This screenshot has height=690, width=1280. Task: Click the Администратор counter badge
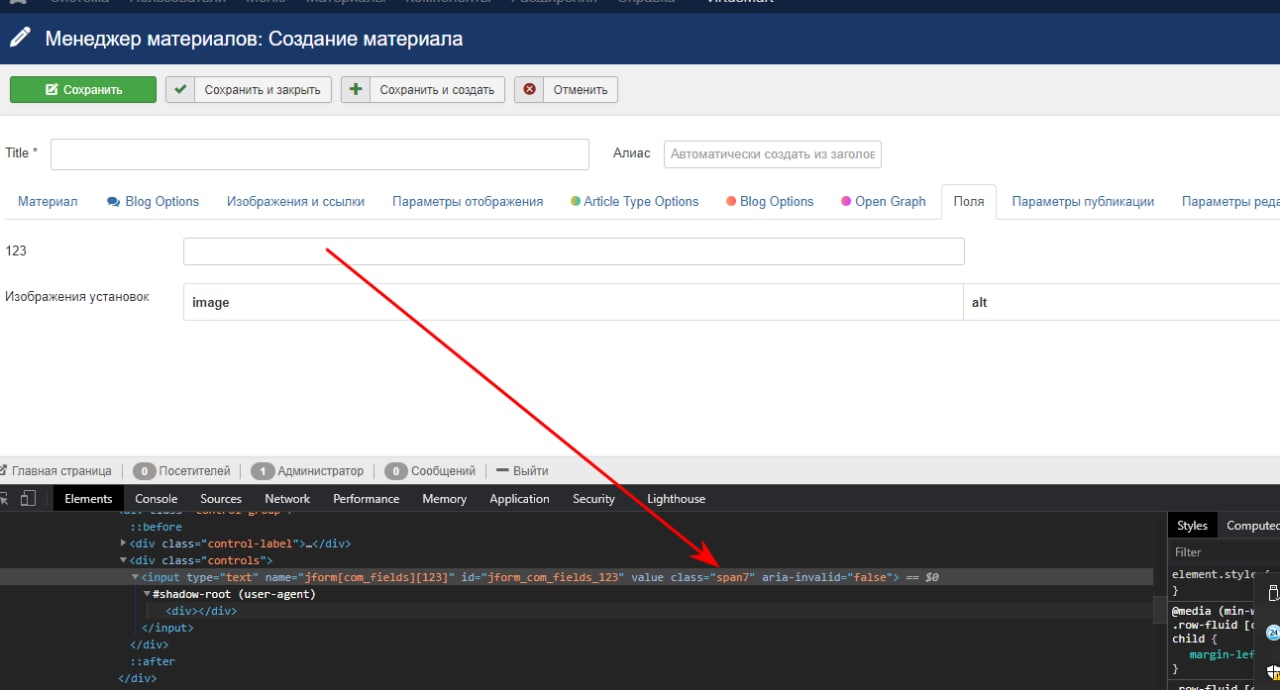pos(262,471)
